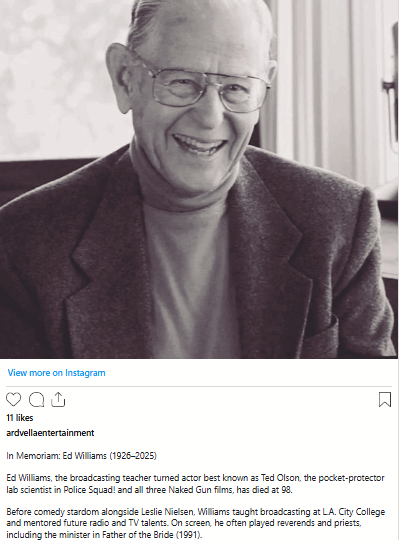Click the years (1926–2025) in the caption

[133, 456]
